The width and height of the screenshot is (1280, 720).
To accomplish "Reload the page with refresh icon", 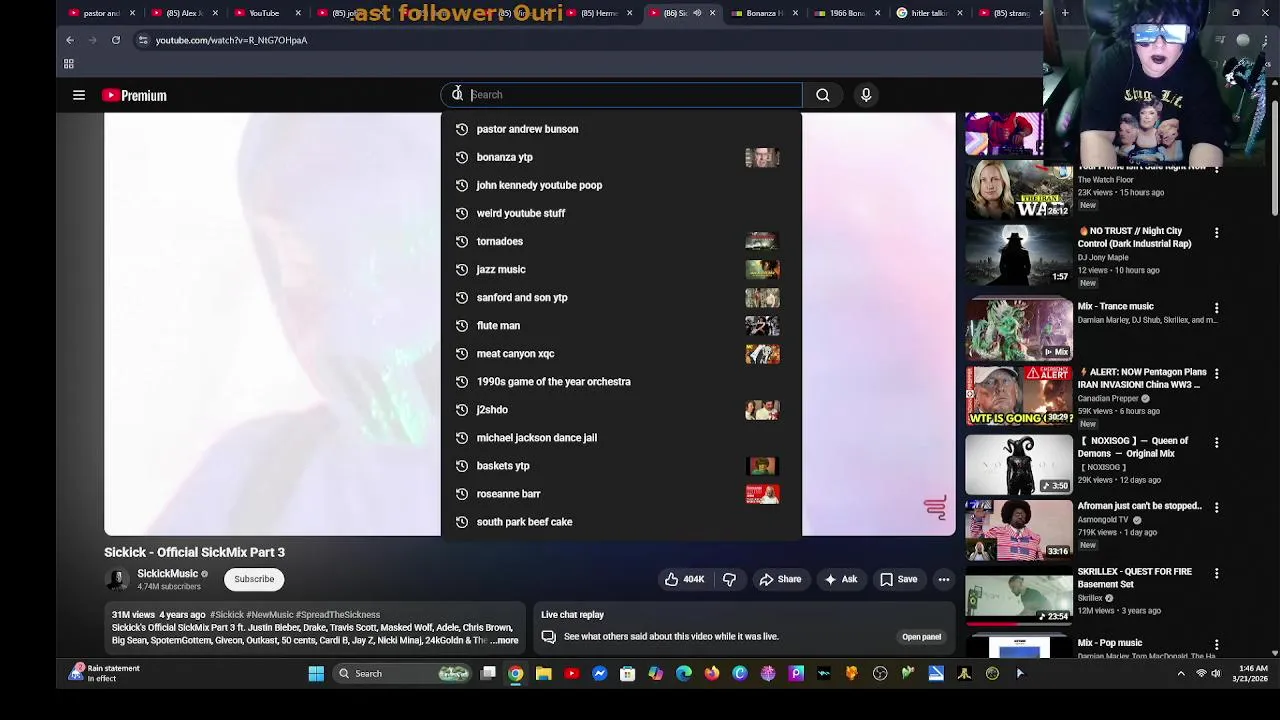I will point(116,40).
